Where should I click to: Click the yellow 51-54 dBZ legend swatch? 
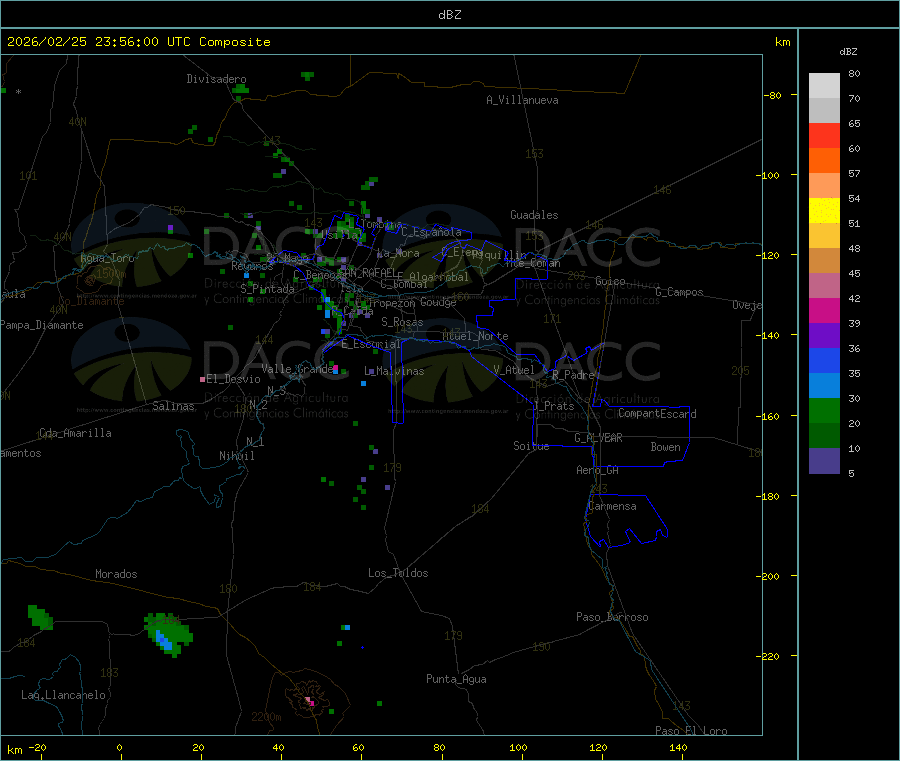(x=824, y=211)
